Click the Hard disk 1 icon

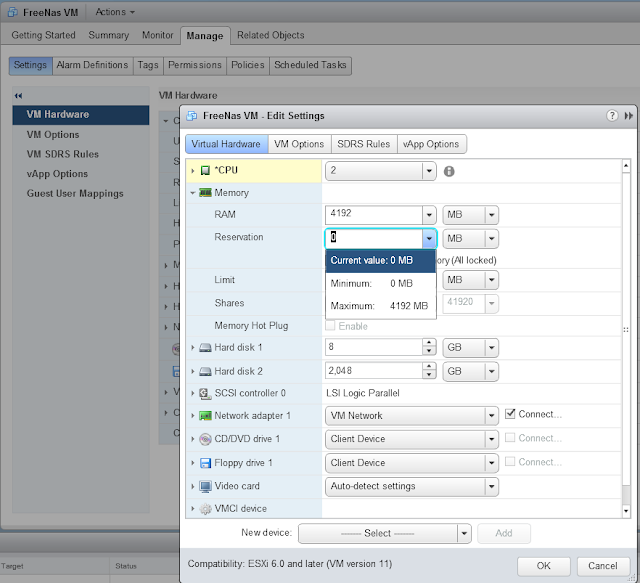point(205,348)
